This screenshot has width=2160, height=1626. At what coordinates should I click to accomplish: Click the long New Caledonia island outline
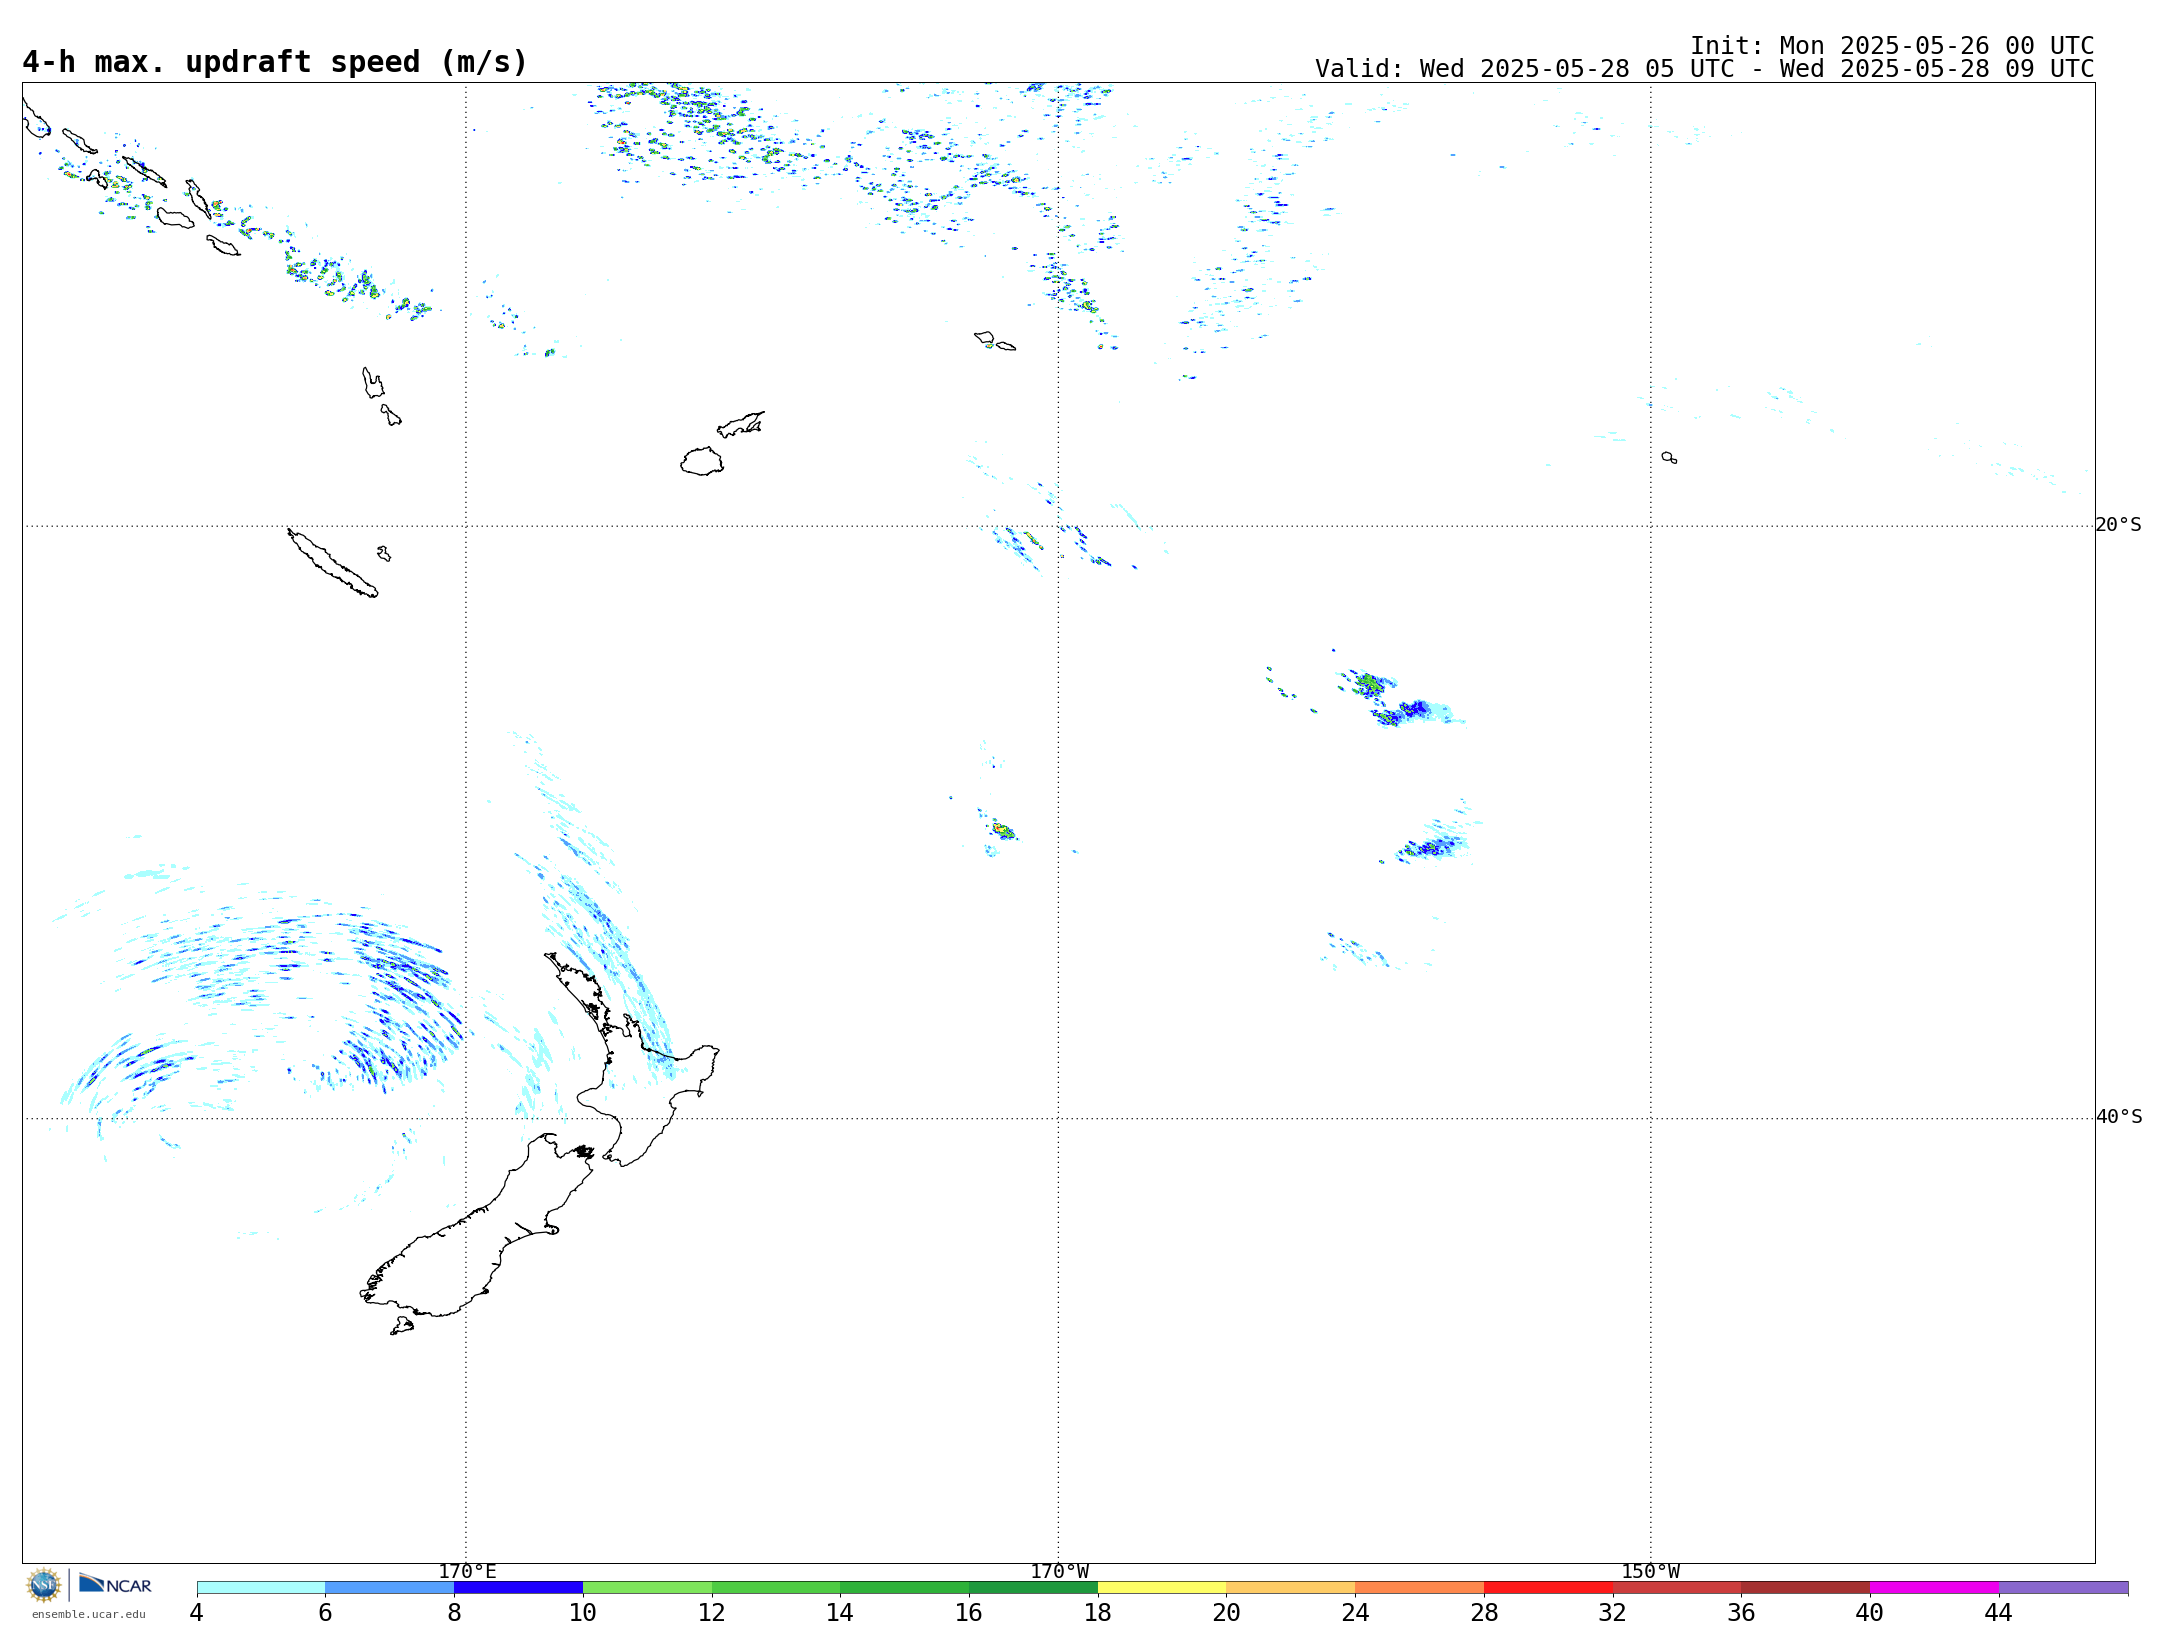point(332,563)
